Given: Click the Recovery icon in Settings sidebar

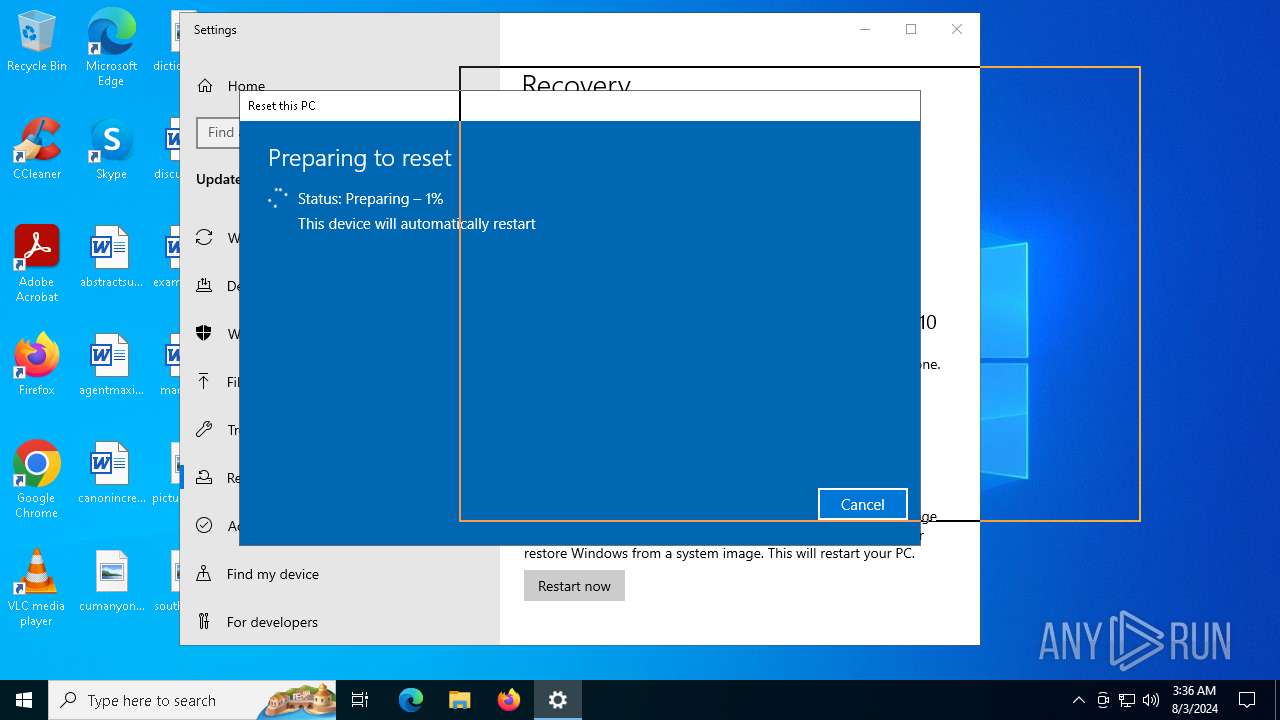Looking at the screenshot, I should coord(204,478).
